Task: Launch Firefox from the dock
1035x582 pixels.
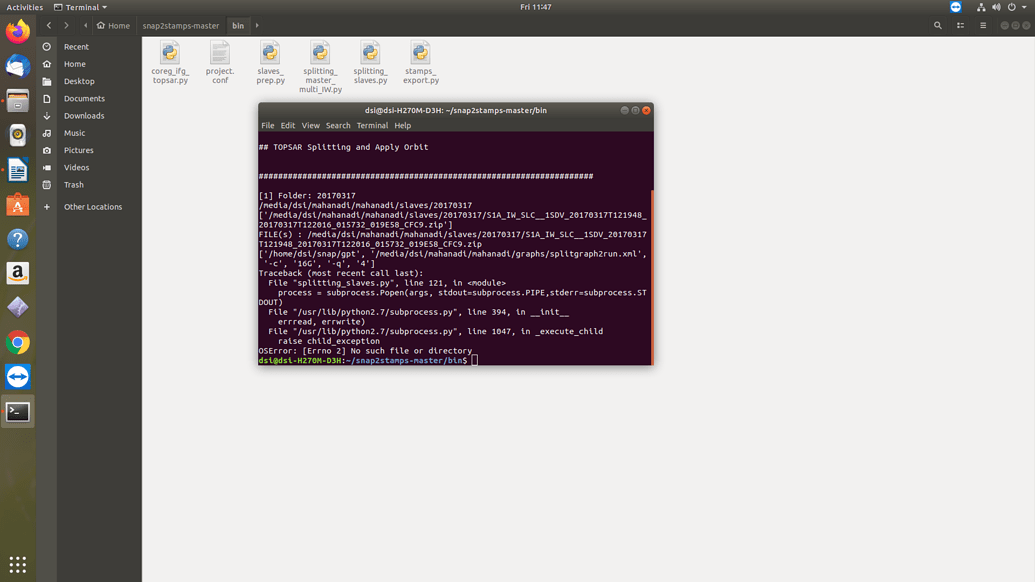Action: coord(17,31)
